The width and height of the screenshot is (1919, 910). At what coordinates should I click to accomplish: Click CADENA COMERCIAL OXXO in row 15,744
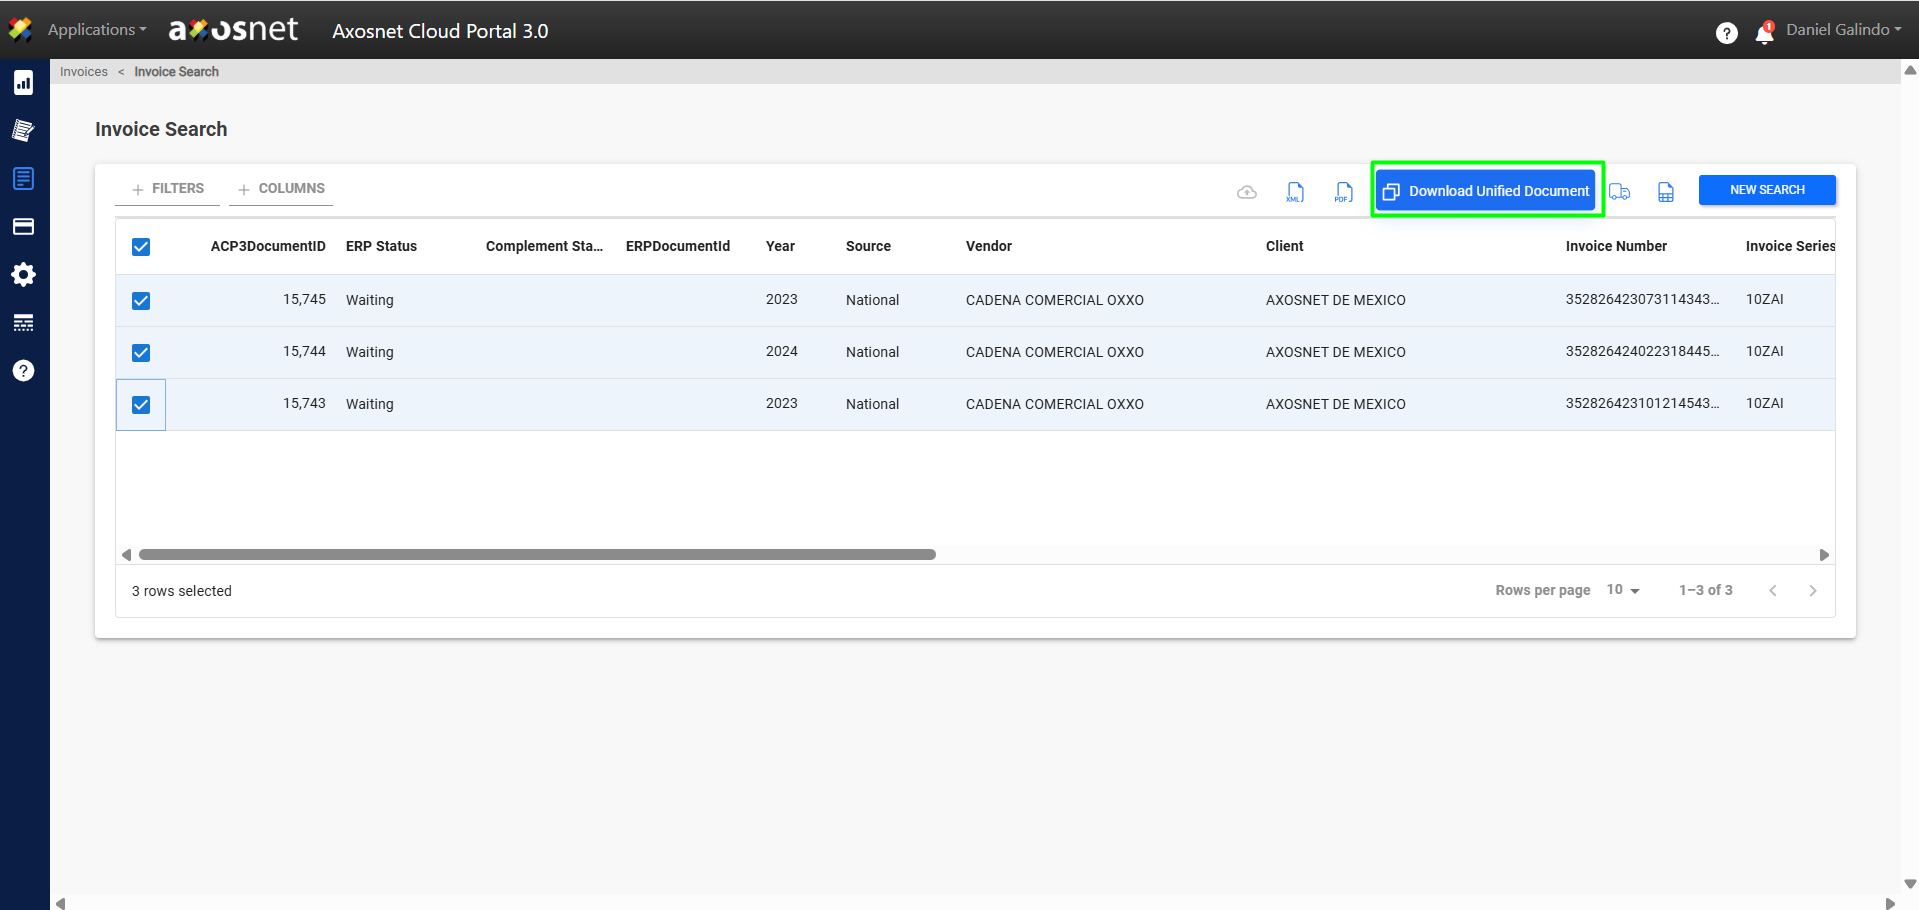[x=1055, y=352]
